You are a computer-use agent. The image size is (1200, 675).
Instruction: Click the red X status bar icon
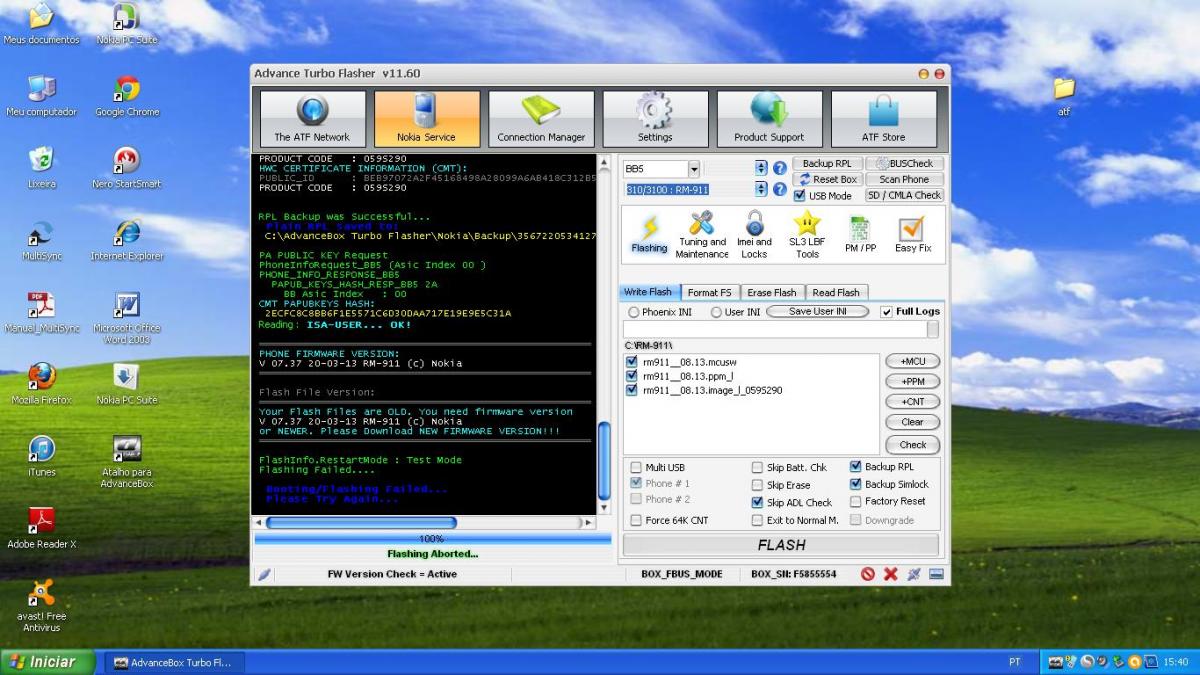tap(891, 574)
